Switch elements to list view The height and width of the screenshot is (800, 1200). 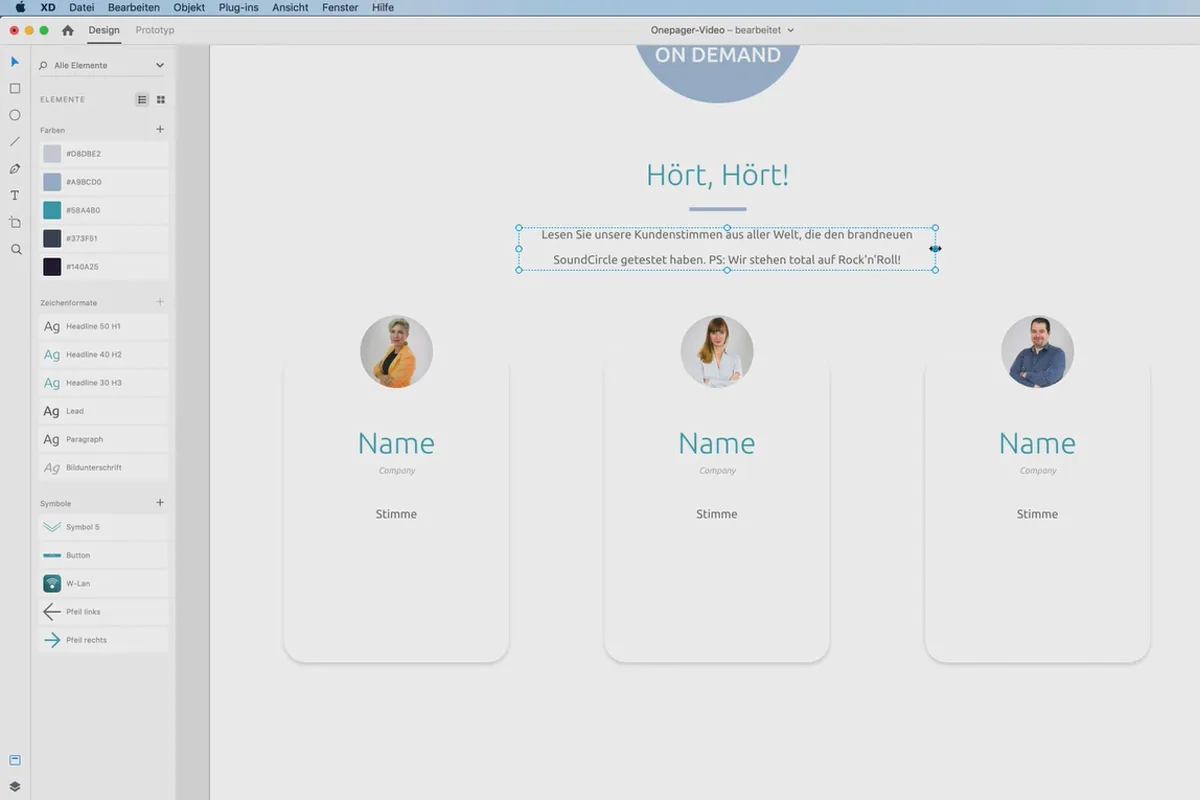point(142,100)
